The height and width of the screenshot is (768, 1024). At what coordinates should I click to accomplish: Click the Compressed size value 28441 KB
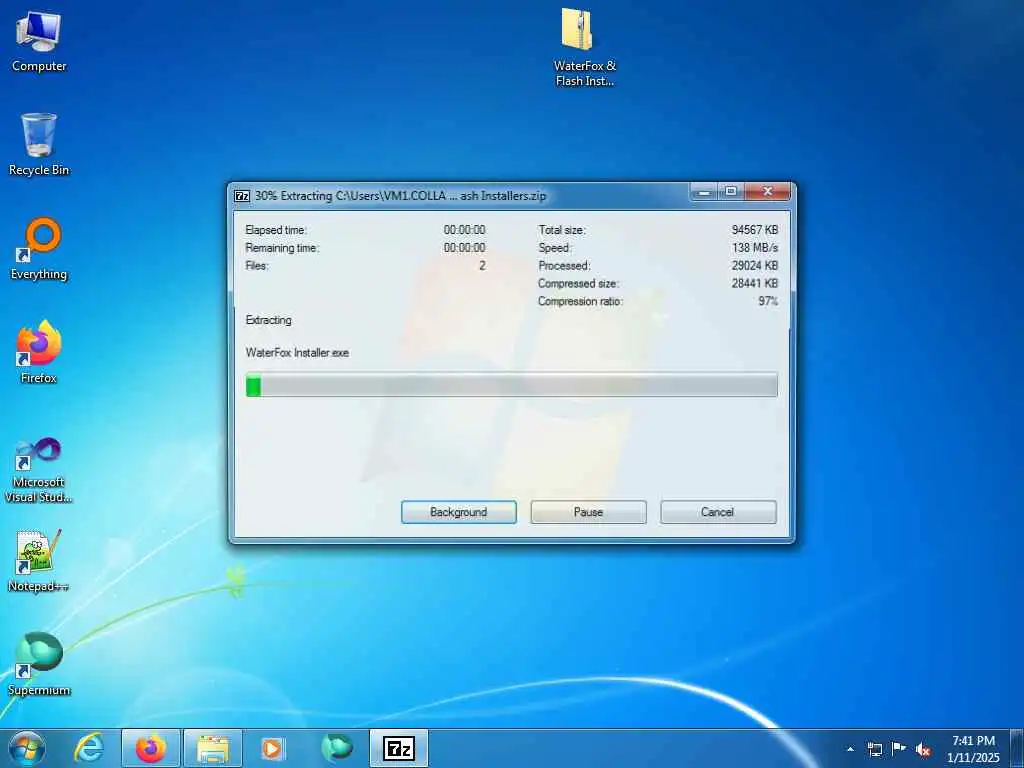(x=755, y=283)
